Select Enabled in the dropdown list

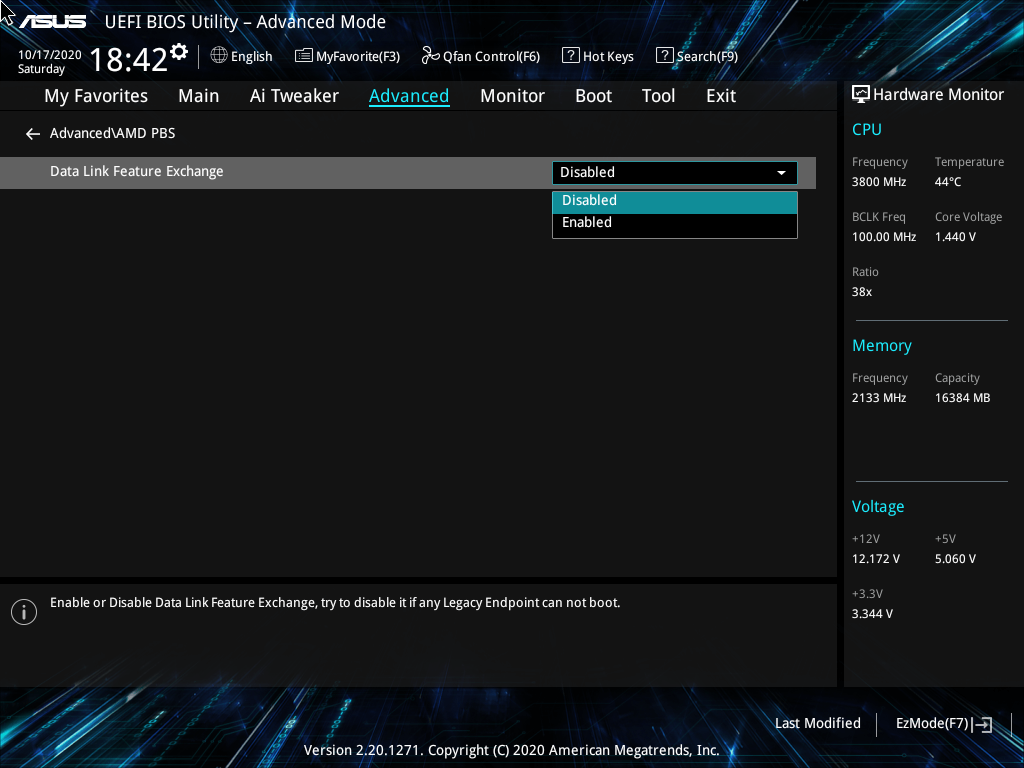[x=675, y=223]
